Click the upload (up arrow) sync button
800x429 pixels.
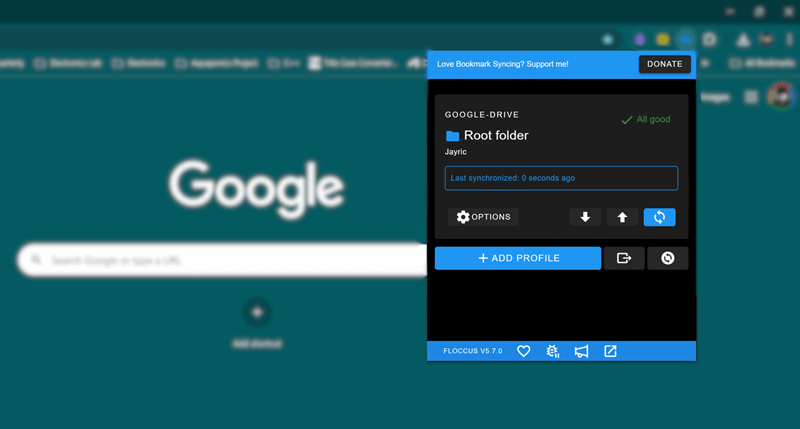[x=622, y=217]
